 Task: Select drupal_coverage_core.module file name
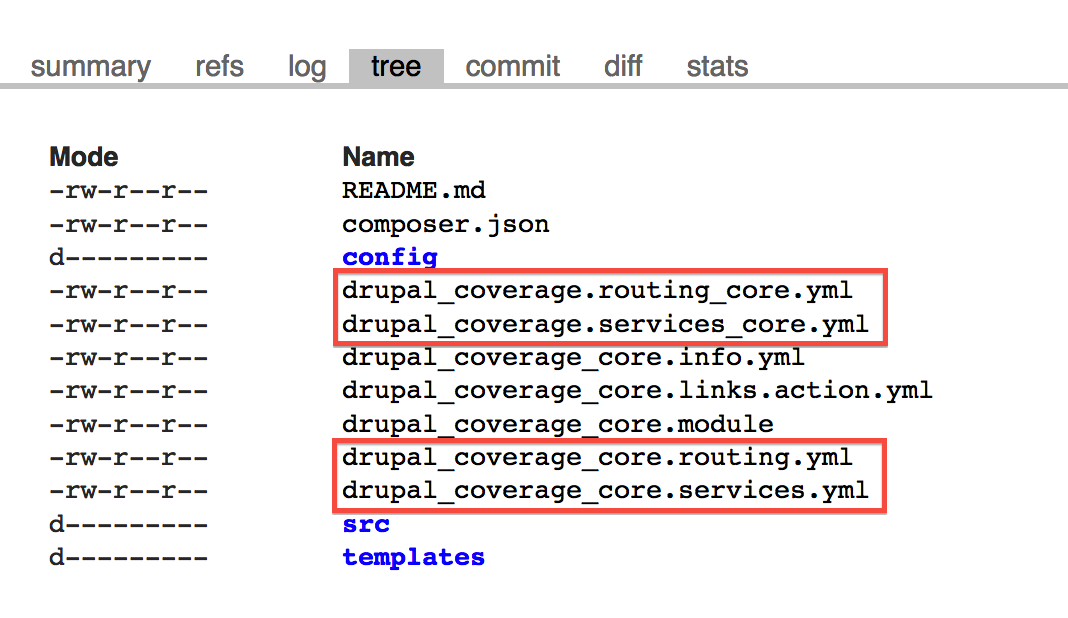pyautogui.click(x=558, y=424)
